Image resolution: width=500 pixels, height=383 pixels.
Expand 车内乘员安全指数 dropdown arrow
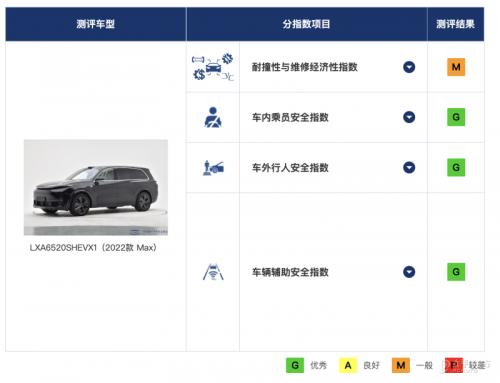coord(409,117)
